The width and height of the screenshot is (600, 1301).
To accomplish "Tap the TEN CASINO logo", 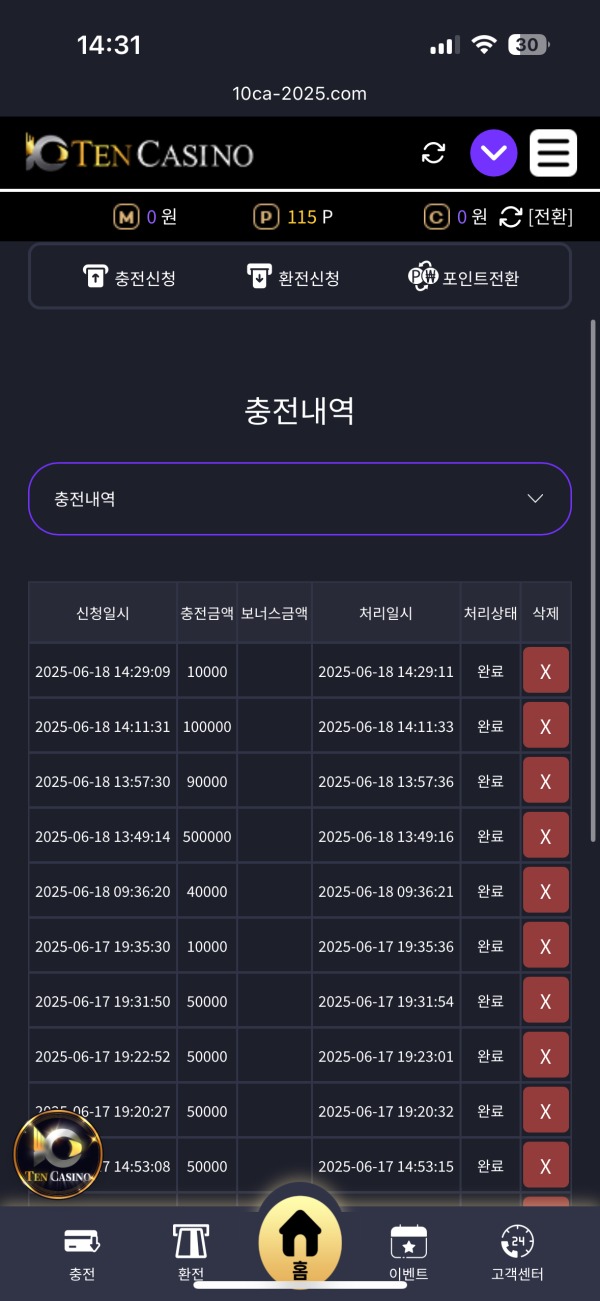I will pyautogui.click(x=138, y=152).
